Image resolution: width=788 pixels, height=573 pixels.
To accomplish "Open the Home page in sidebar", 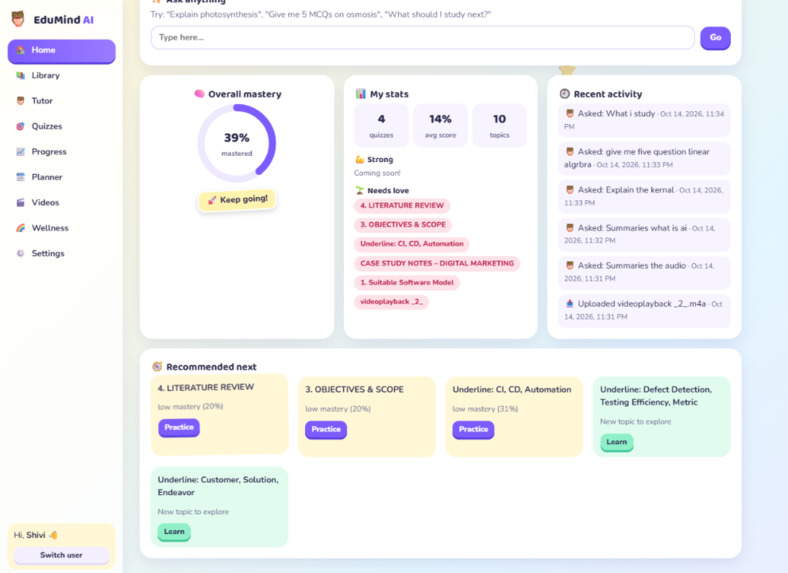I will (x=61, y=51).
